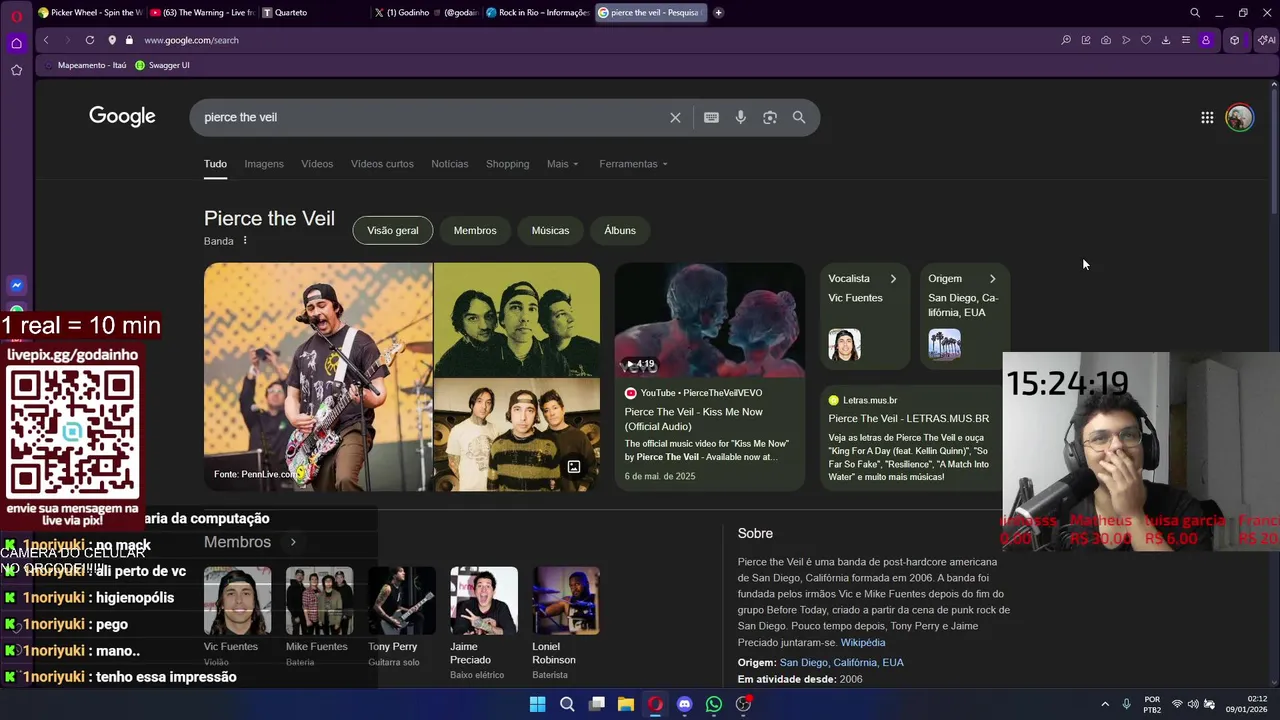The width and height of the screenshot is (1280, 720).
Task: Expand the Vocalista card arrow
Action: pos(893,279)
